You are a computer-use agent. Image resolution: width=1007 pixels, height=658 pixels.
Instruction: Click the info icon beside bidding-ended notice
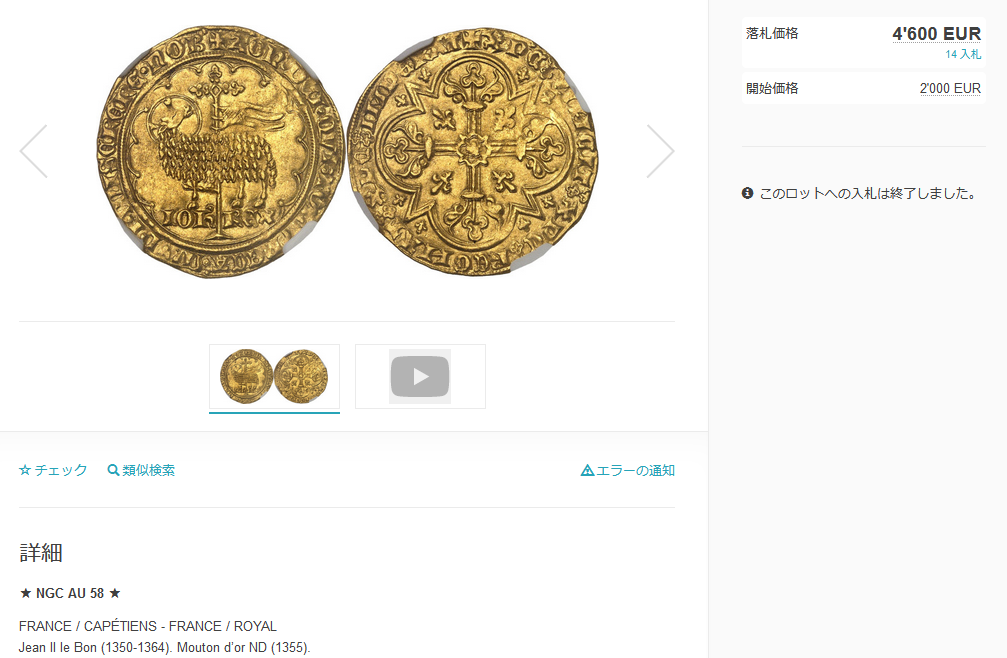748,193
